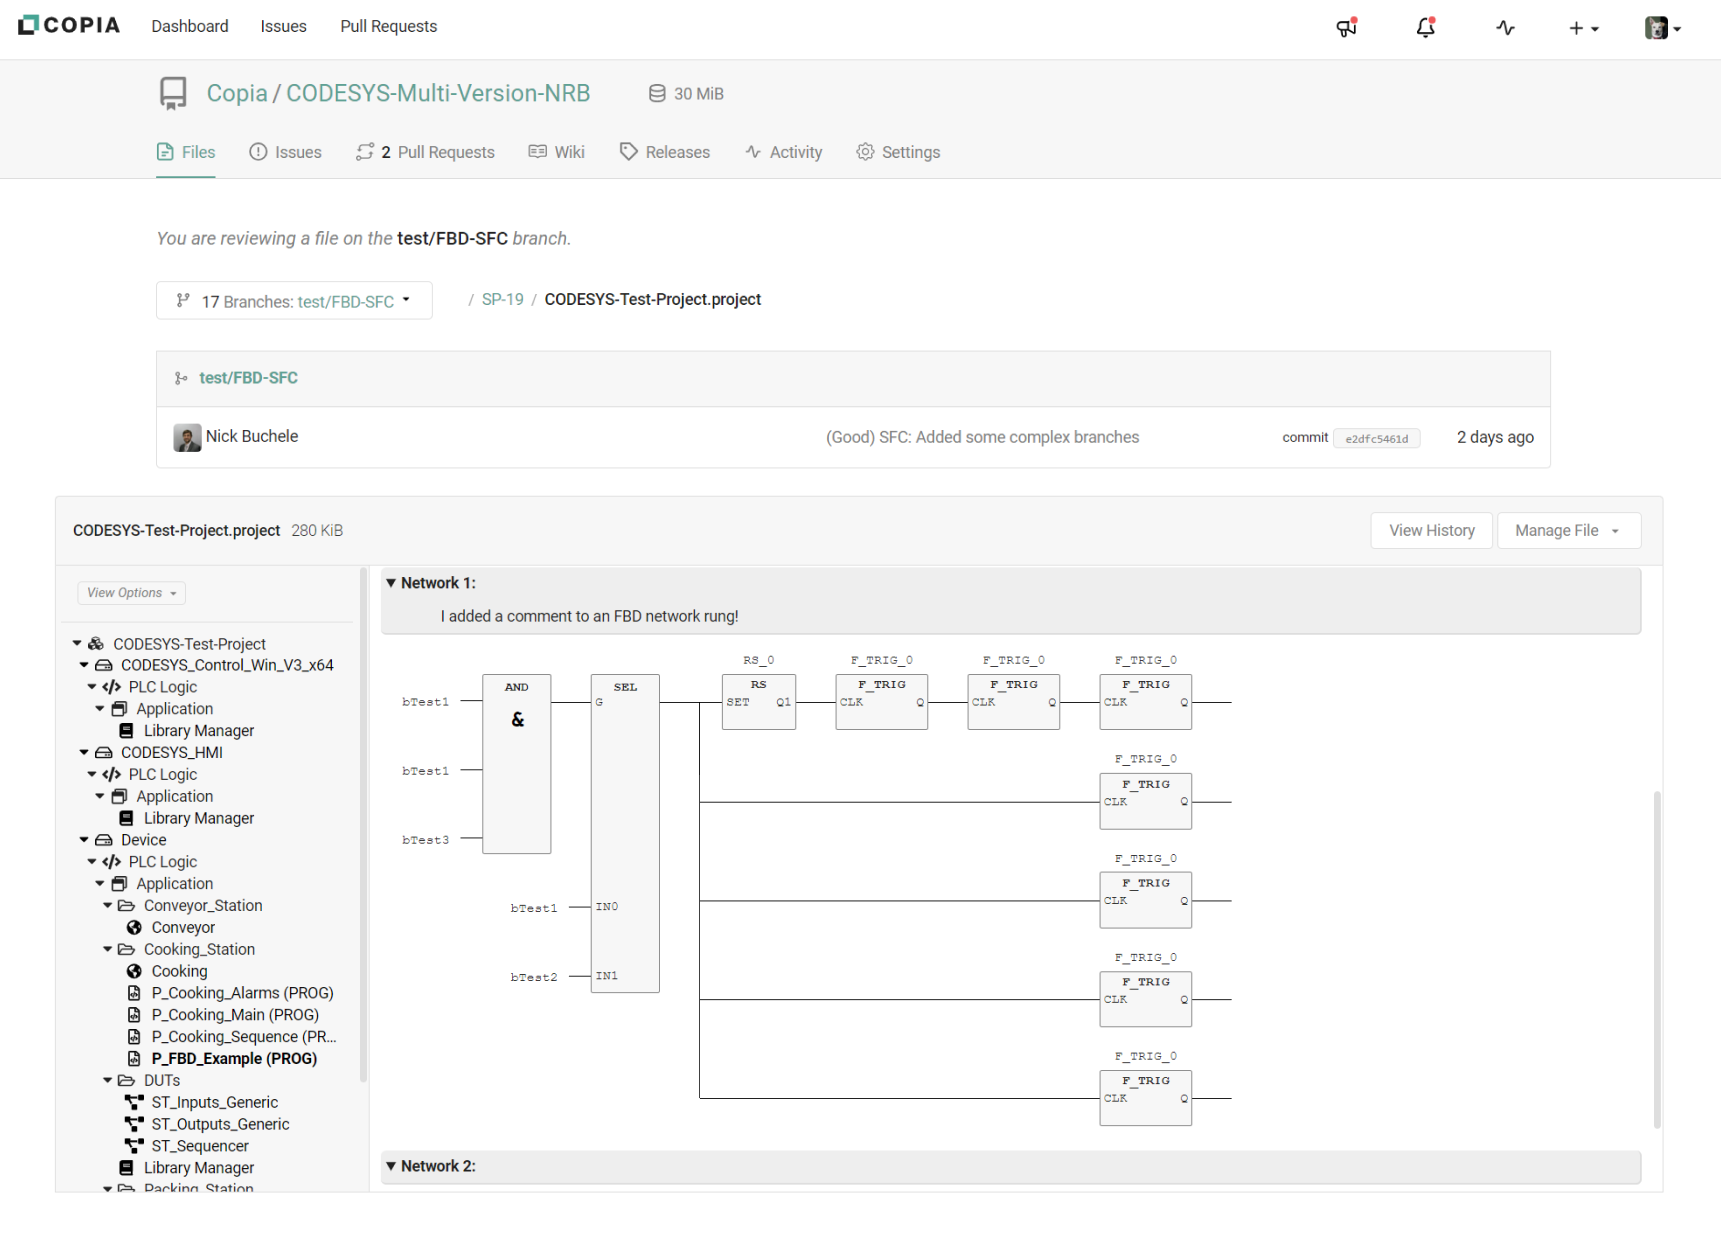Open the Releases tab
Viewport: 1721px width, 1239px height.
(x=665, y=152)
